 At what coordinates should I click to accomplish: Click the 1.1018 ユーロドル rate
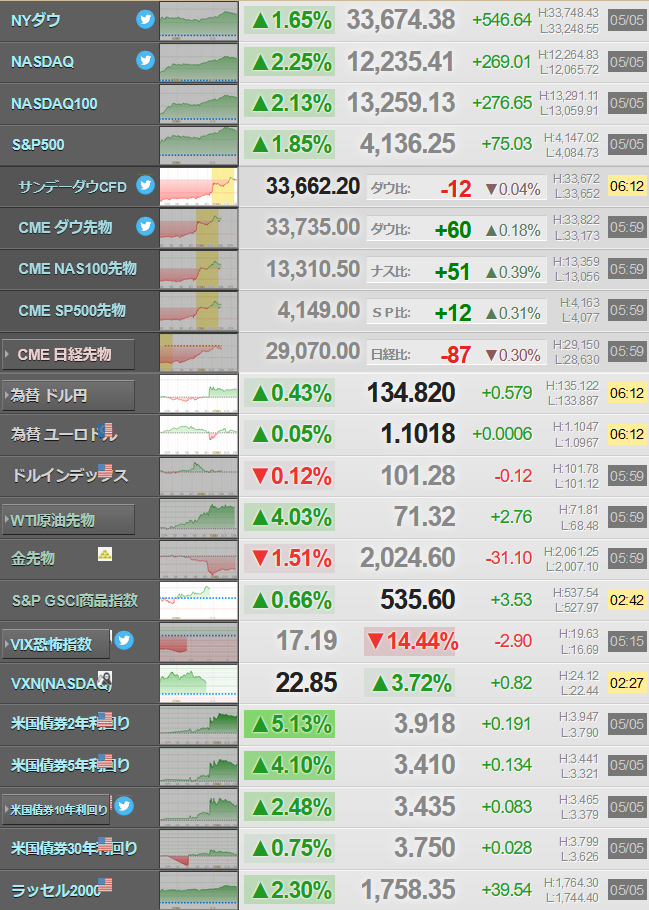tap(417, 434)
